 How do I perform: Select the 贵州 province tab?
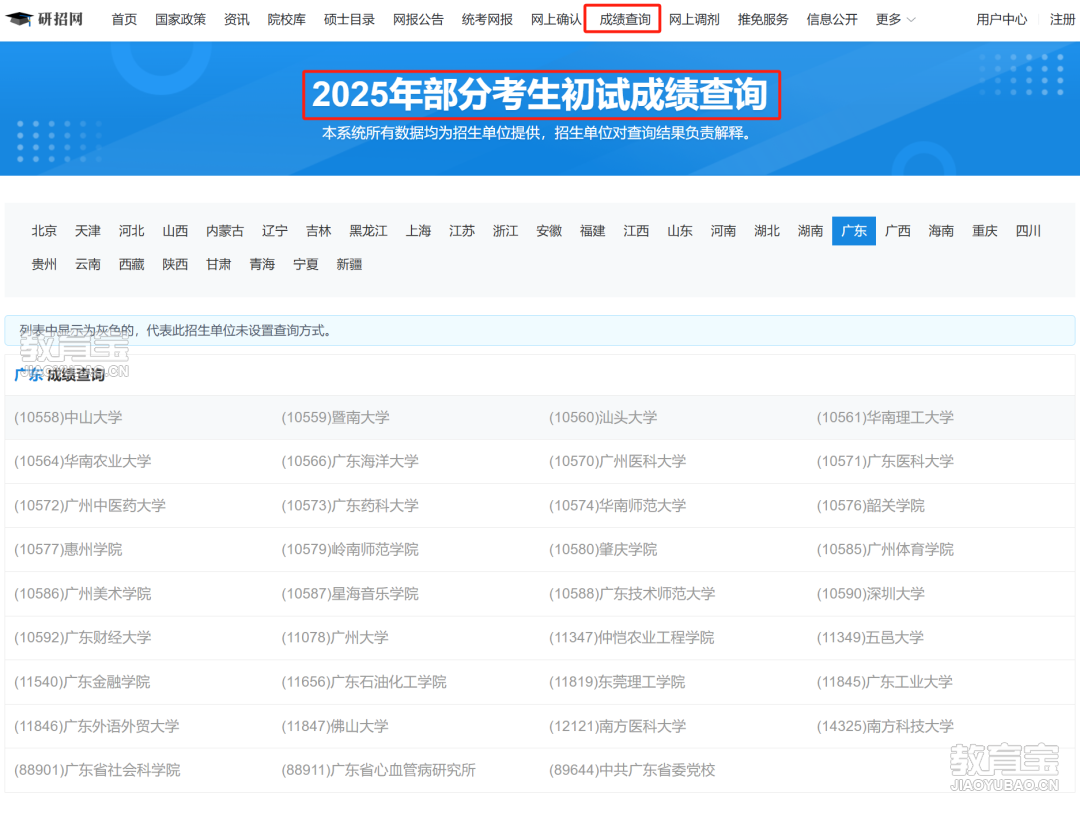coord(44,264)
